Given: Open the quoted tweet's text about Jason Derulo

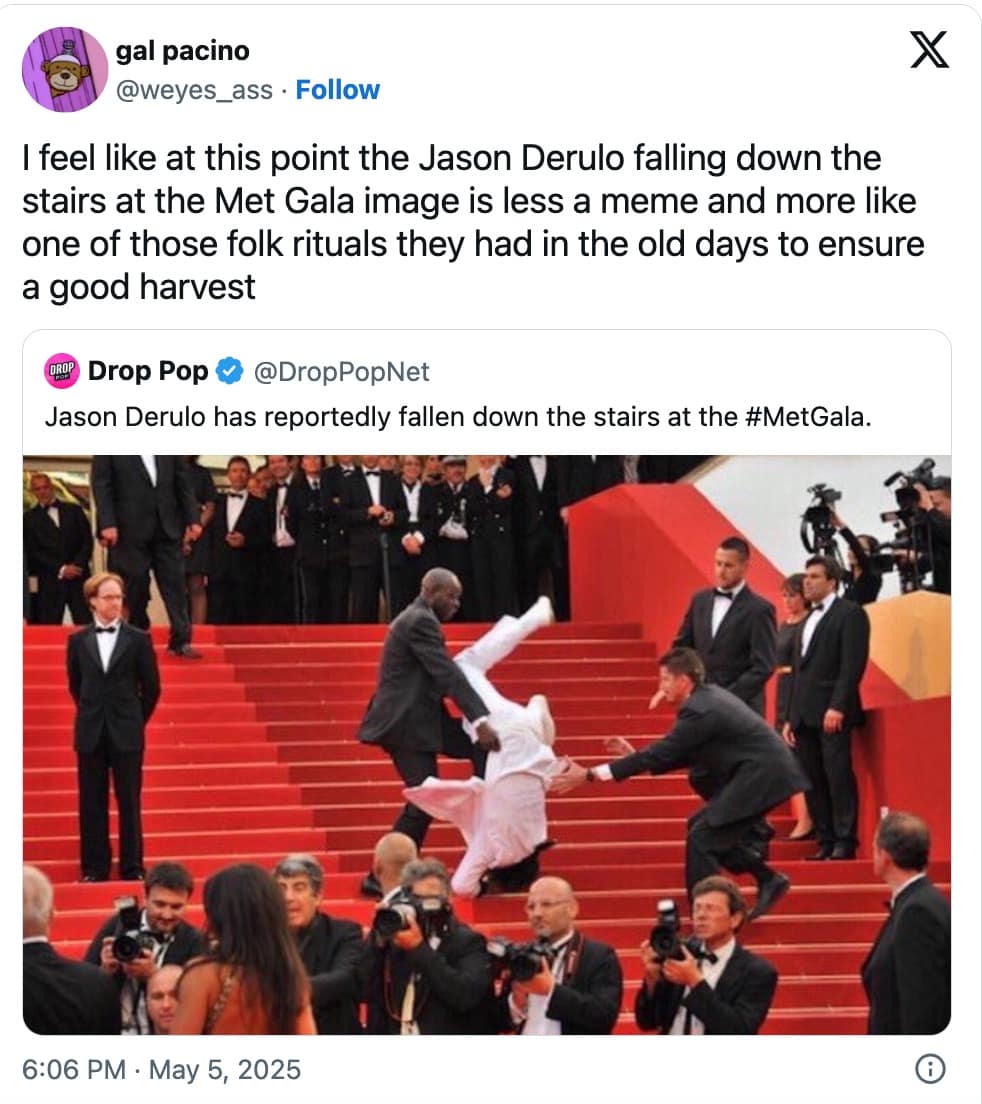Looking at the screenshot, I should click(x=458, y=417).
